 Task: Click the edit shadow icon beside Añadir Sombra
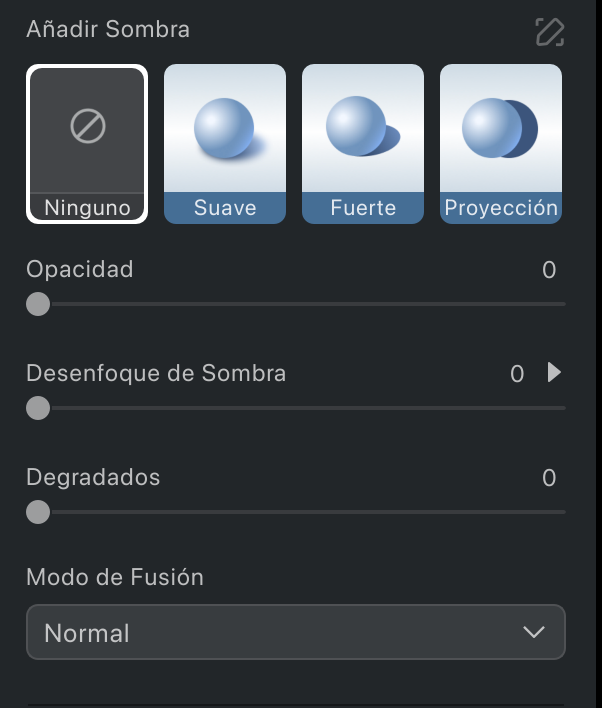tap(550, 32)
